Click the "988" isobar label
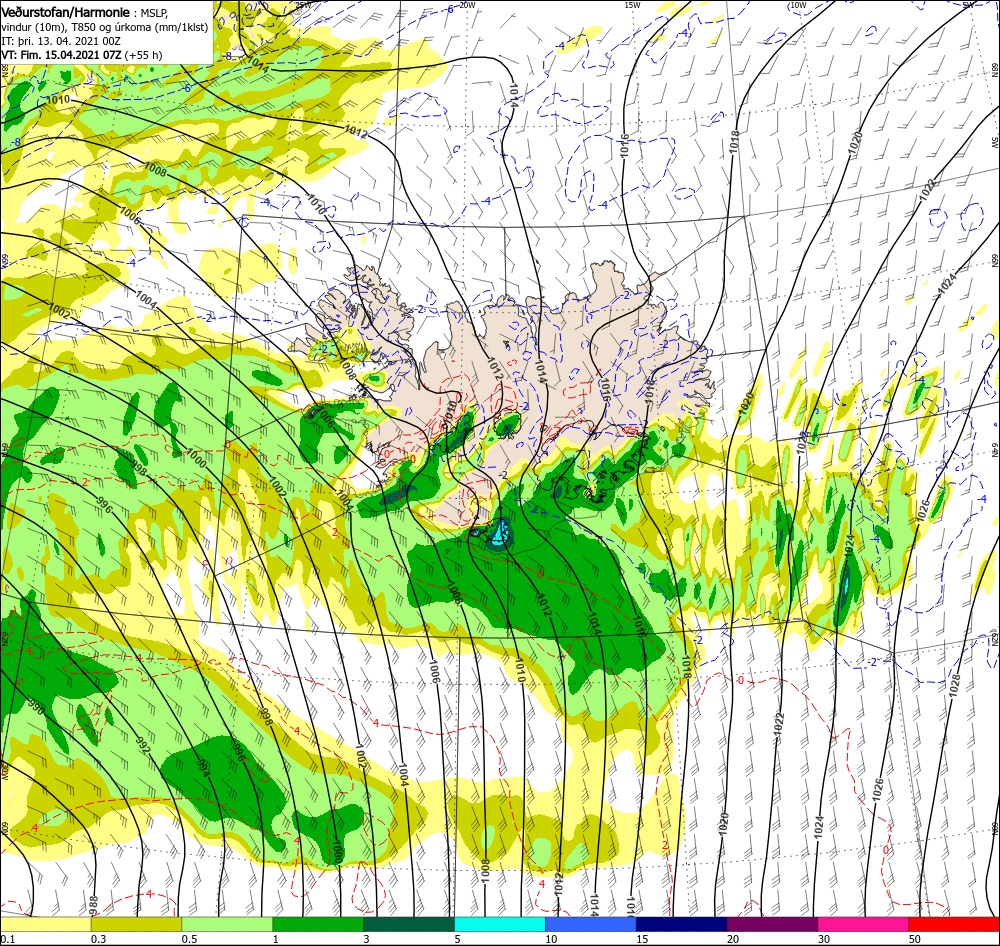The image size is (1000, 946). pyautogui.click(x=94, y=903)
